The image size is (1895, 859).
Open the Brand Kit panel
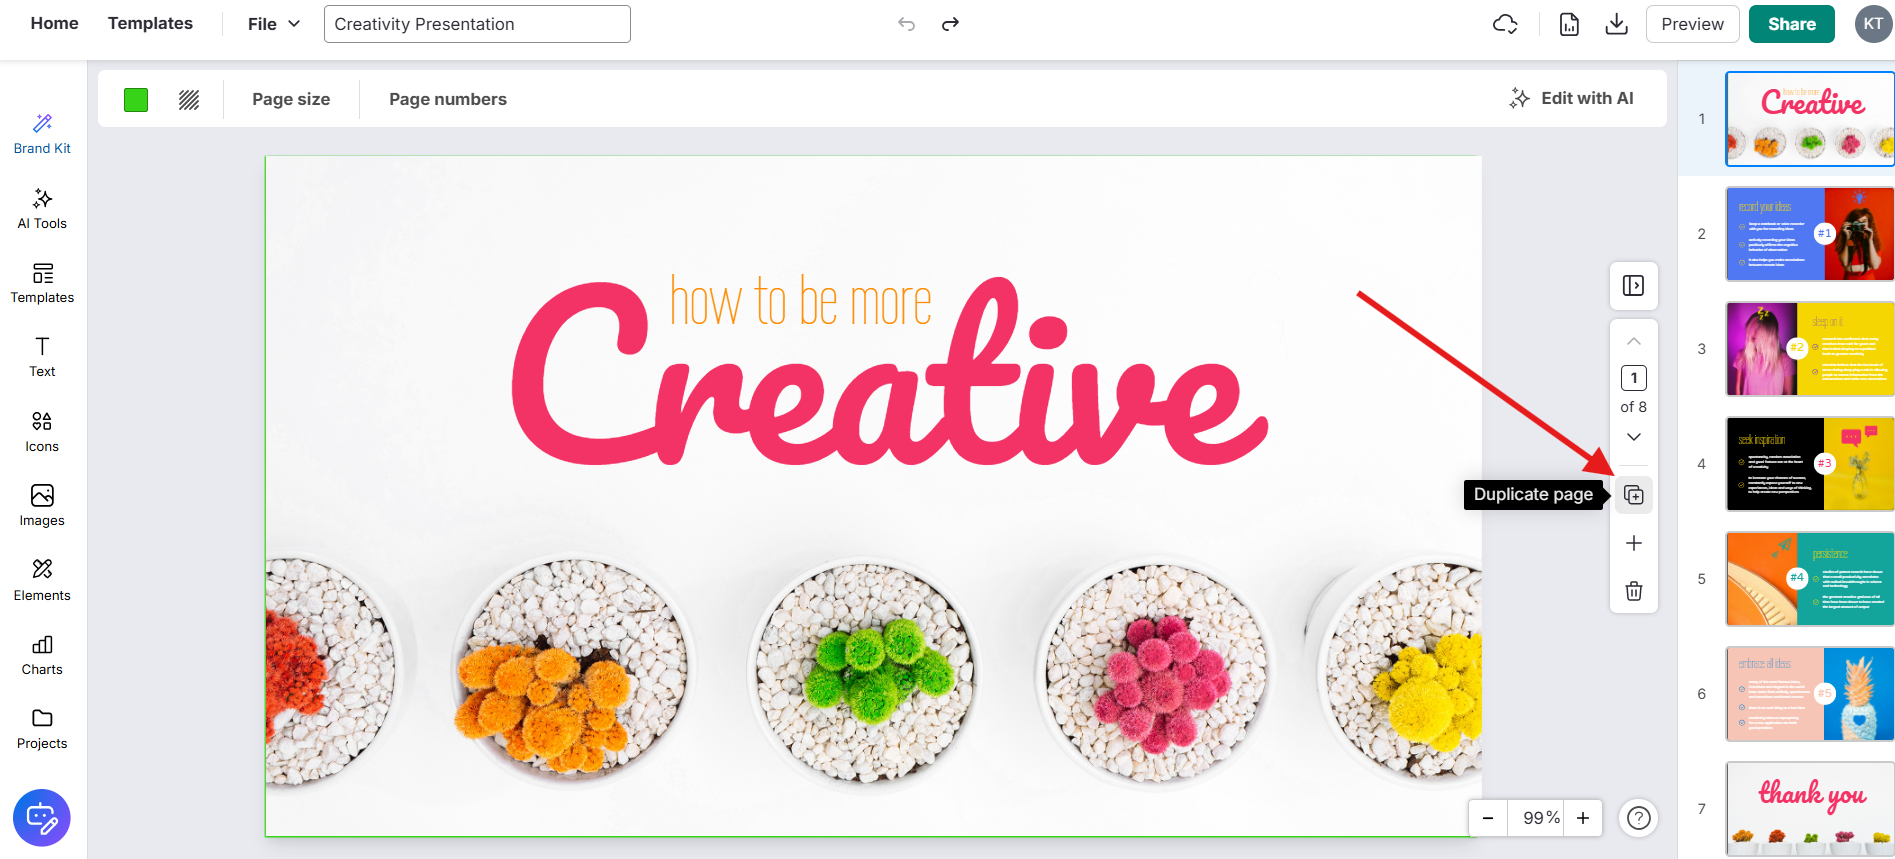42,134
